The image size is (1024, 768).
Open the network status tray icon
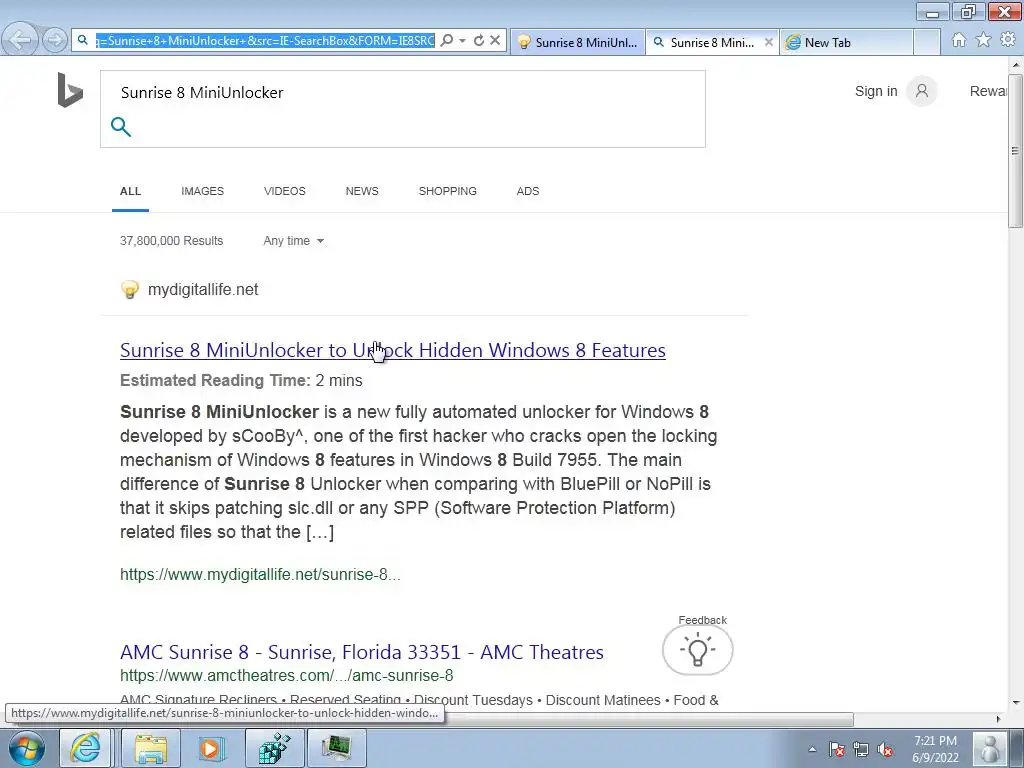coord(861,750)
